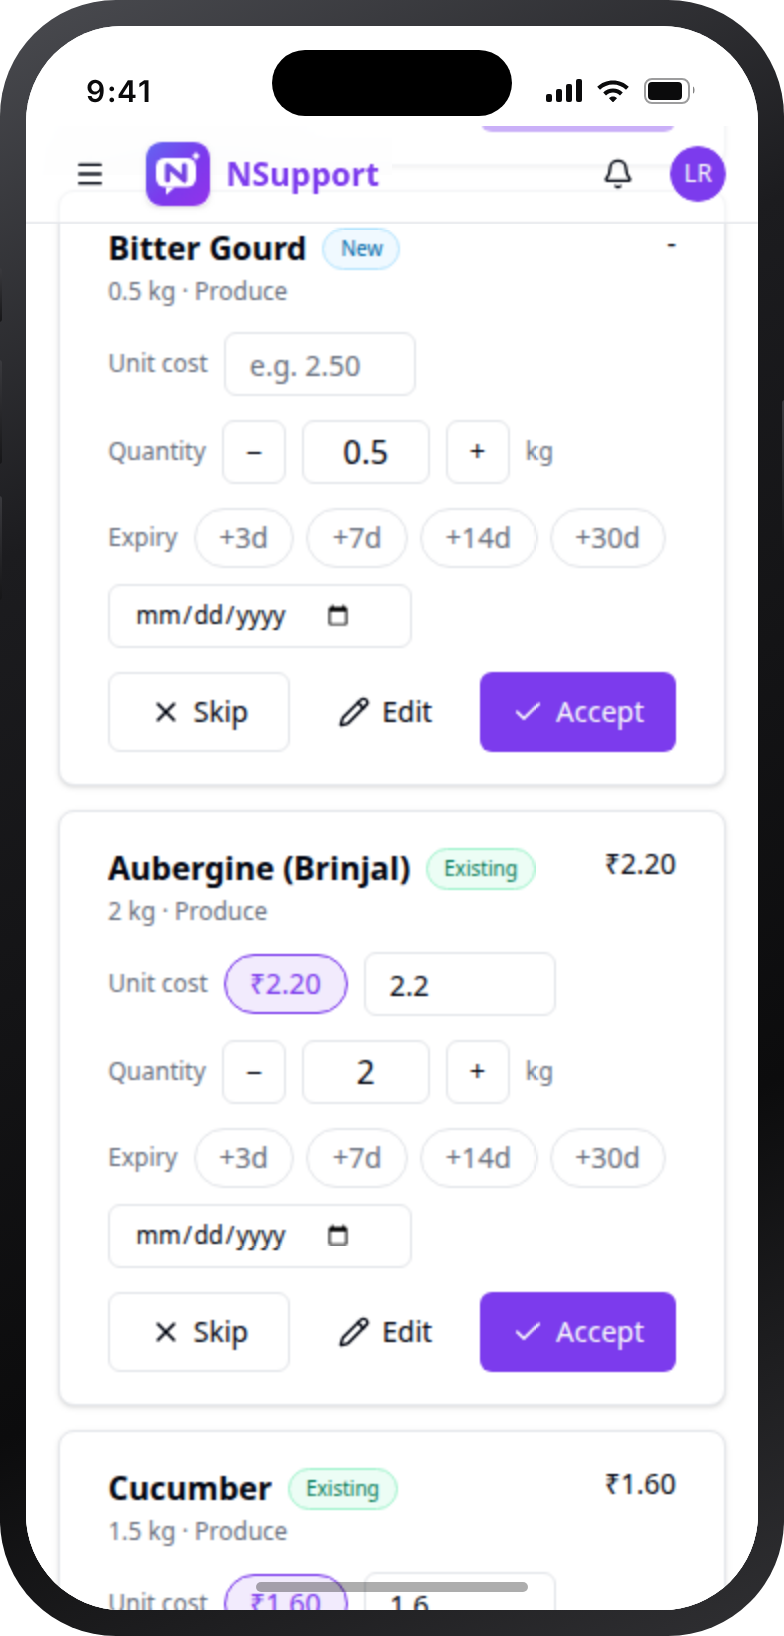The height and width of the screenshot is (1636, 784).
Task: Edit the Aubergine (Brinjal) entry
Action: pos(385,1332)
